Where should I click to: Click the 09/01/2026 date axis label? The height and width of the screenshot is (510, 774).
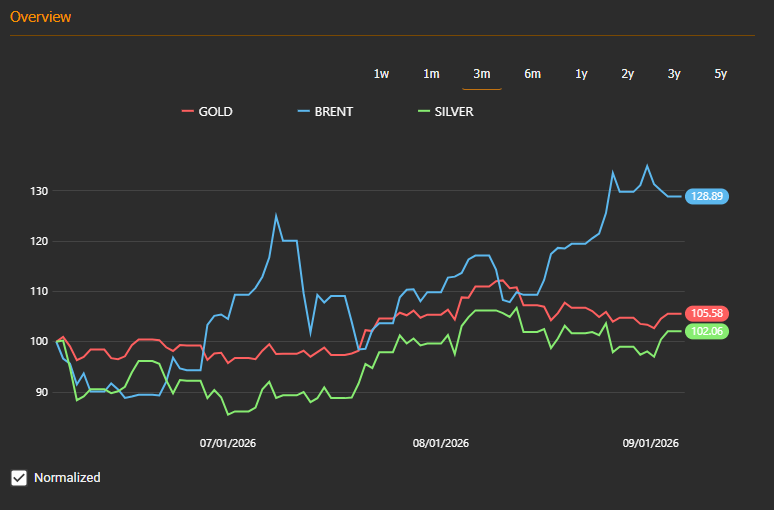coord(651,443)
